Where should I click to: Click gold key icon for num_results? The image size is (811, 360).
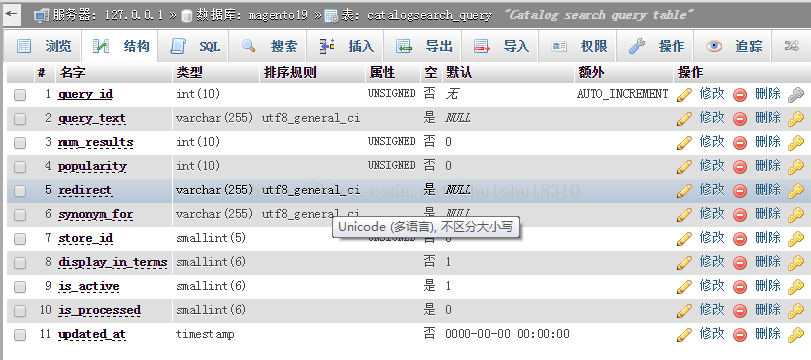pos(795,143)
